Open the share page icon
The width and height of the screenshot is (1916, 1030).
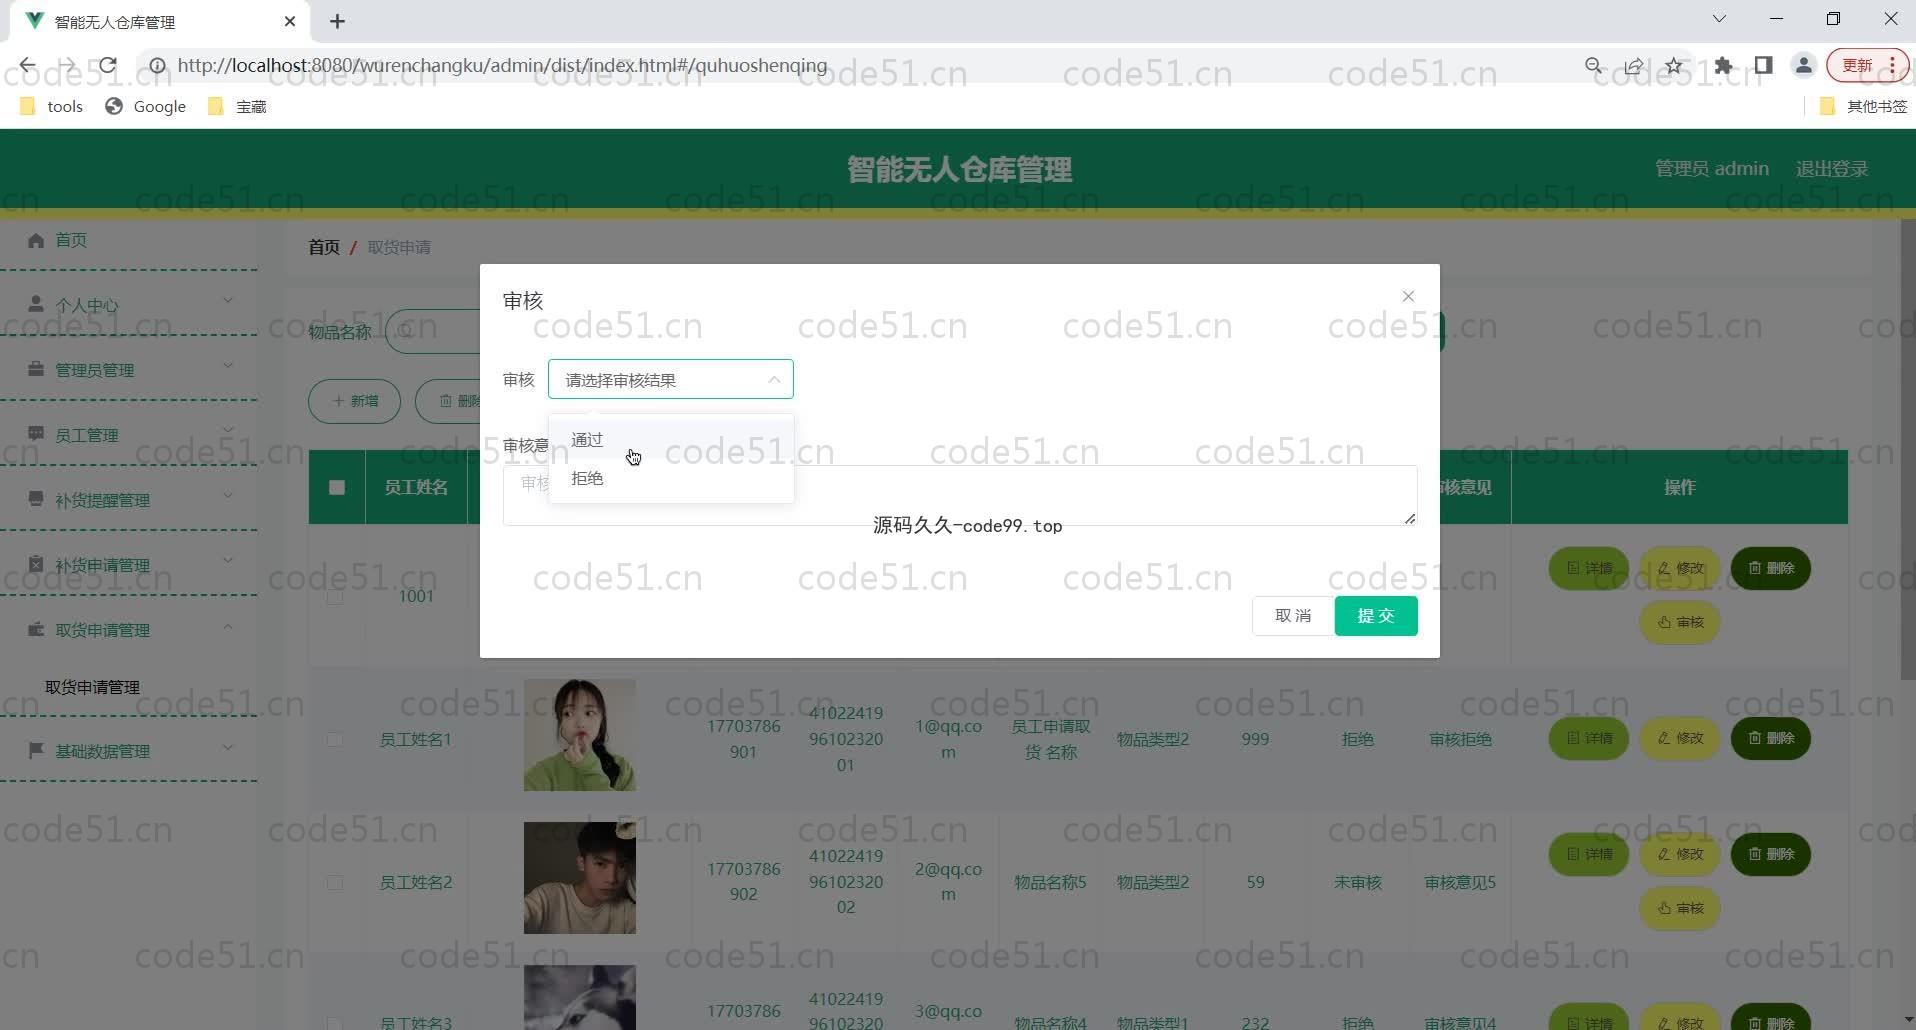(1634, 65)
